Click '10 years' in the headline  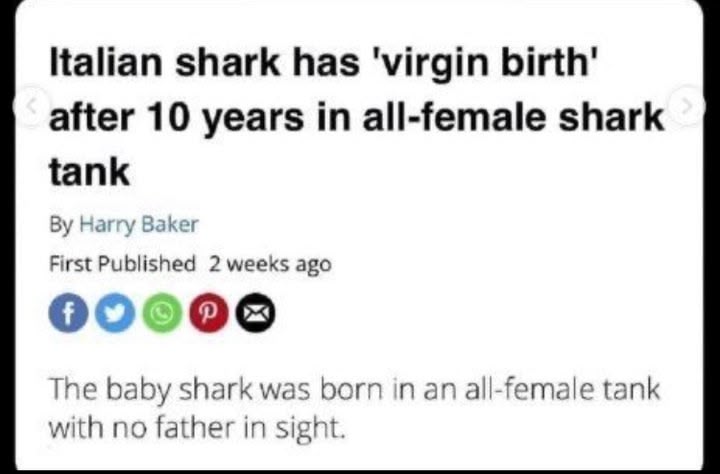tap(225, 118)
